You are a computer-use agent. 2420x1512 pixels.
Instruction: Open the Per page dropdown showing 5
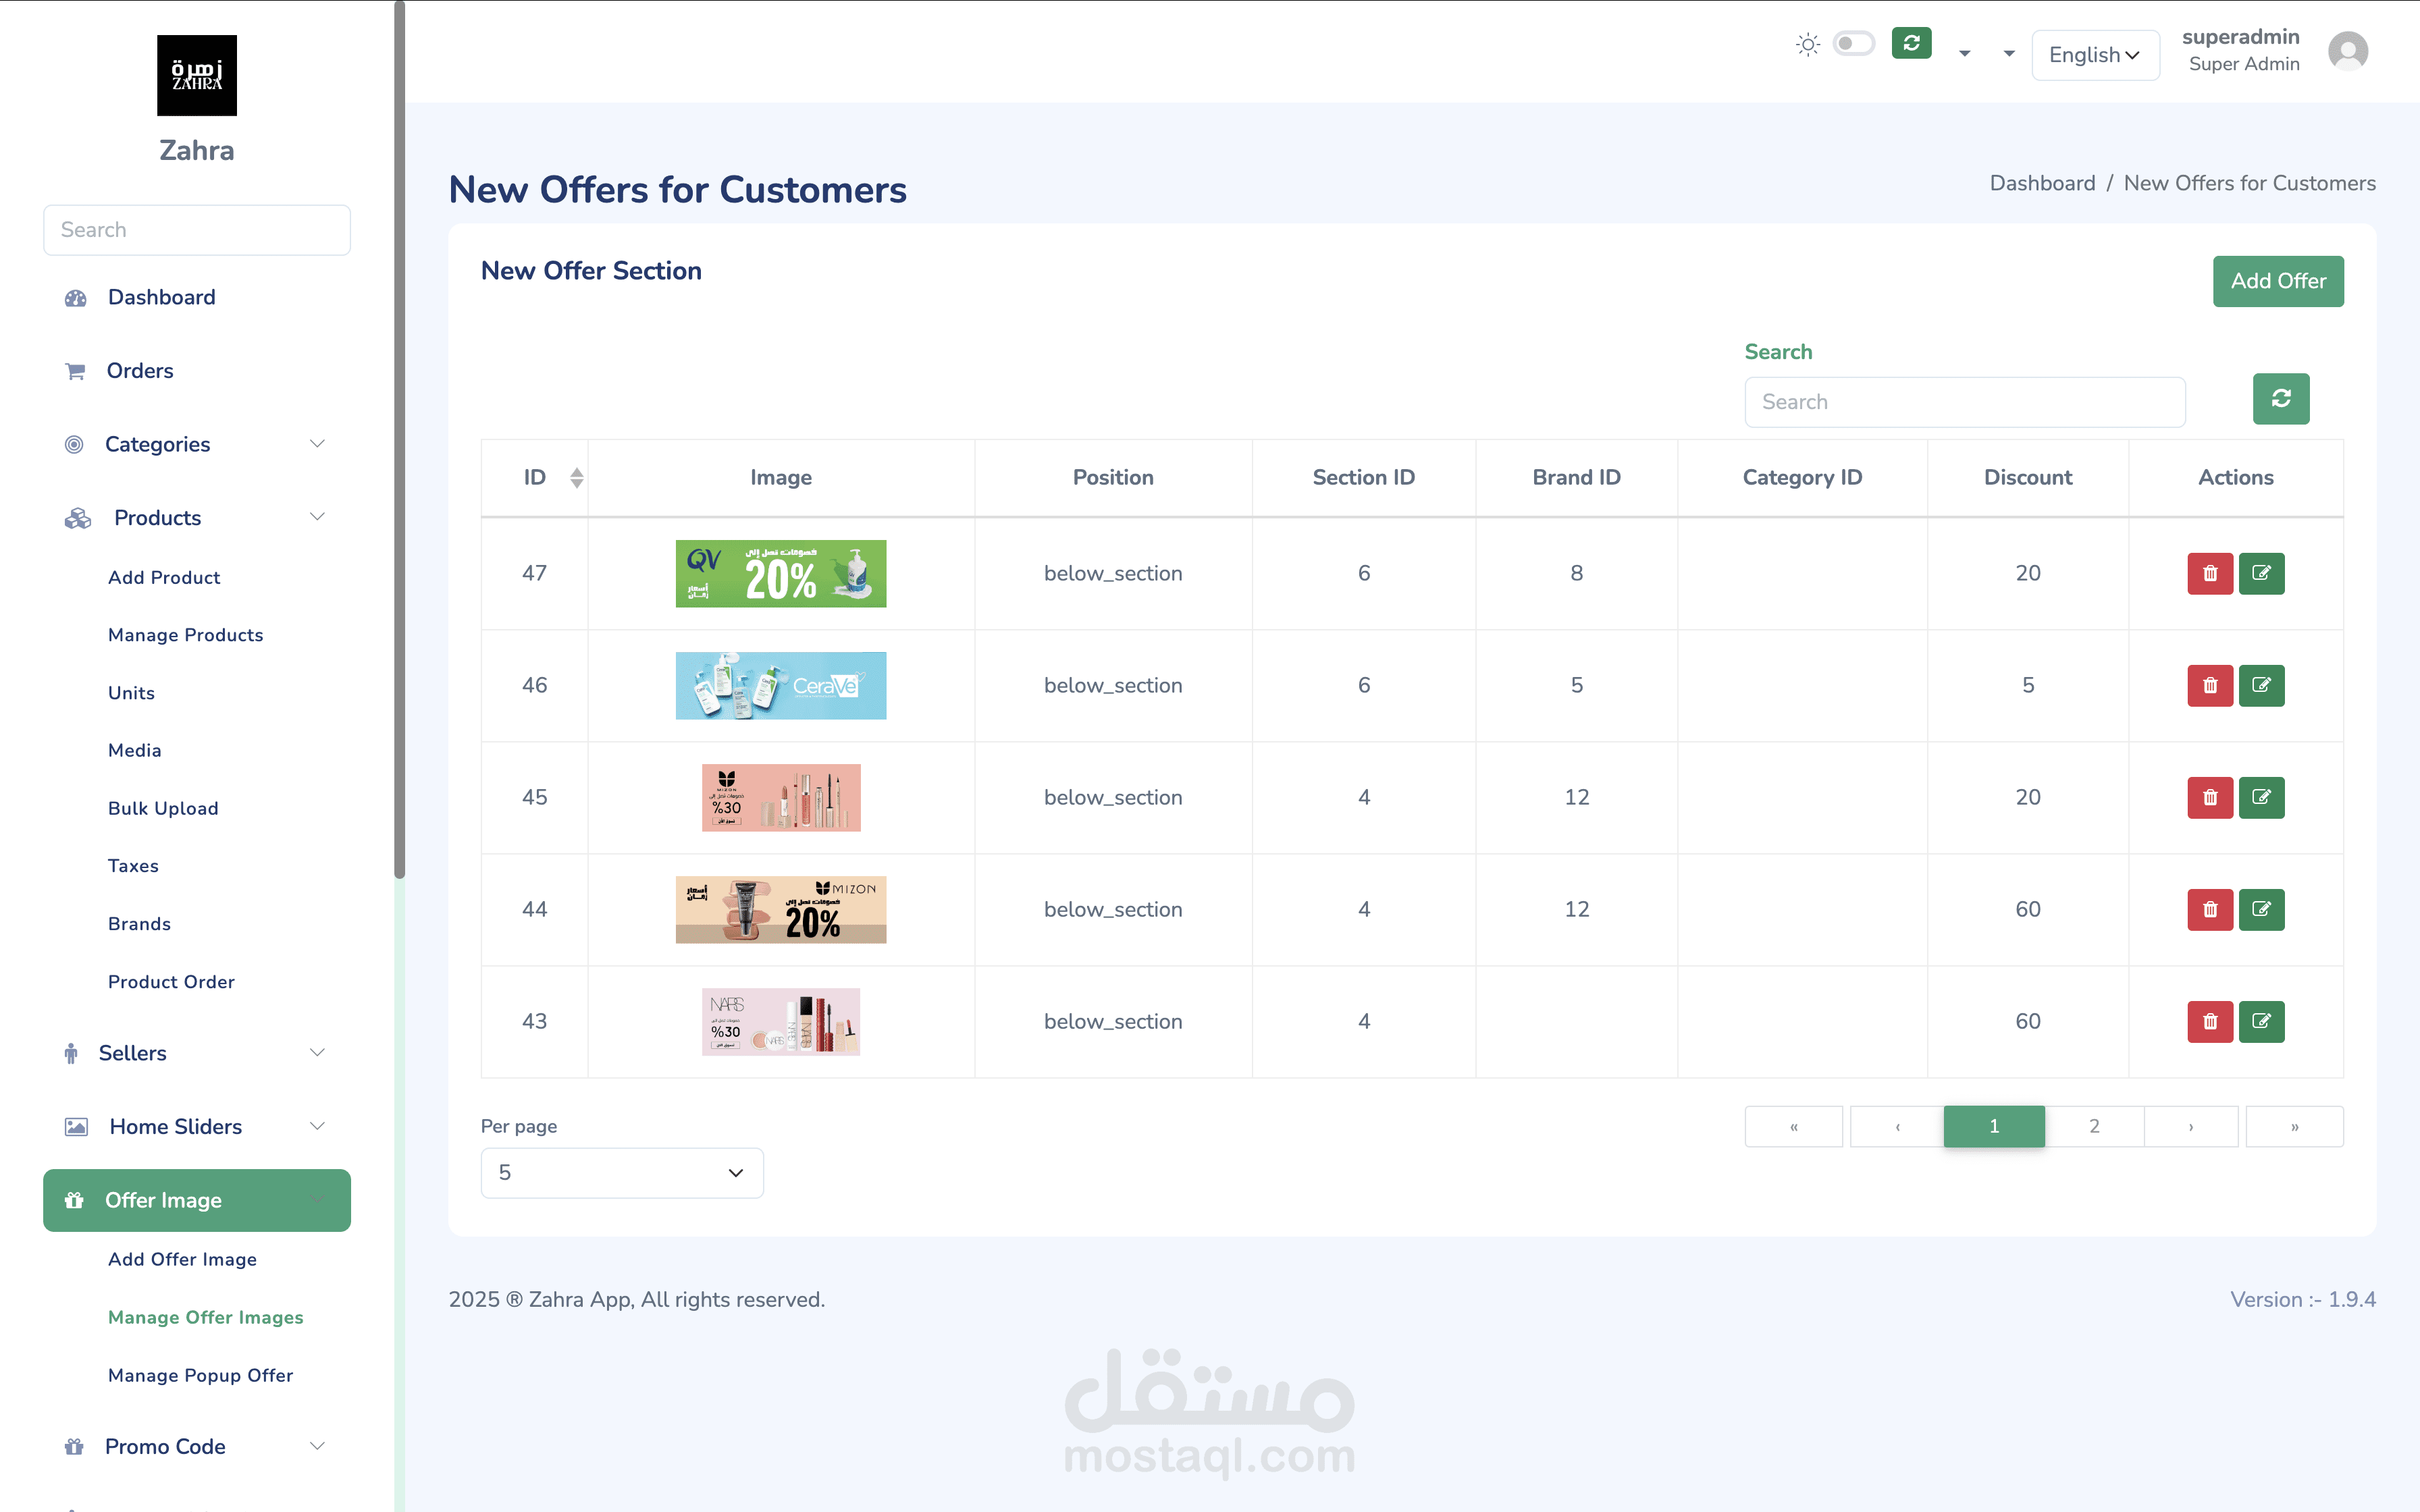coord(622,1172)
